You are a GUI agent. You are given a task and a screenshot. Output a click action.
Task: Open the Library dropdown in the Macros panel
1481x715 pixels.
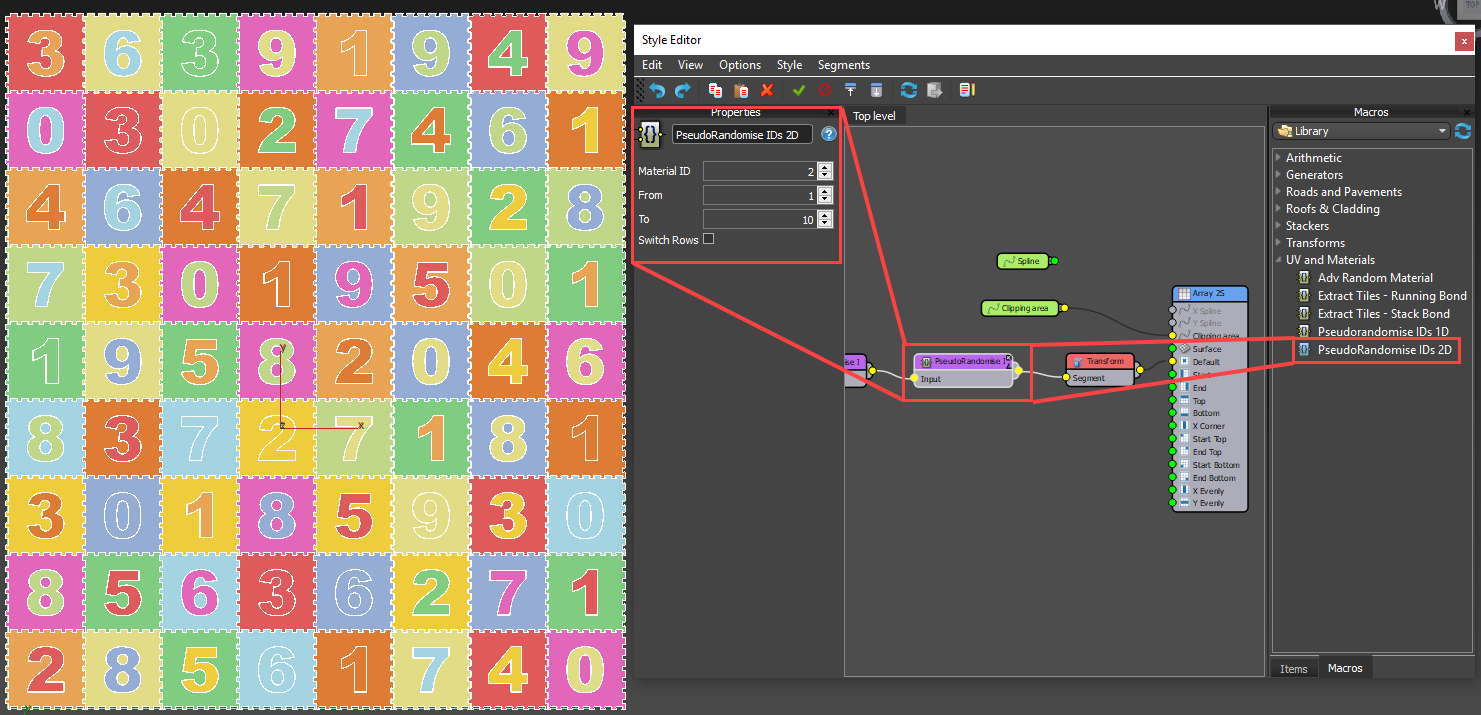(1442, 130)
